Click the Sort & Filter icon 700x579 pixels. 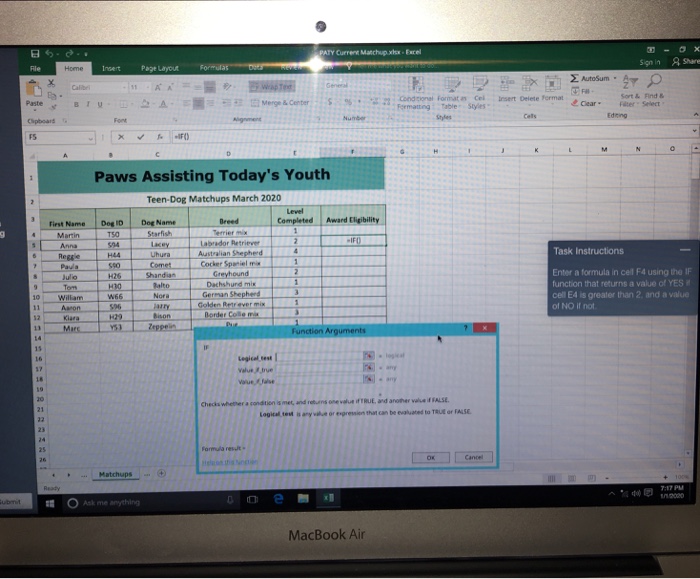pos(630,82)
